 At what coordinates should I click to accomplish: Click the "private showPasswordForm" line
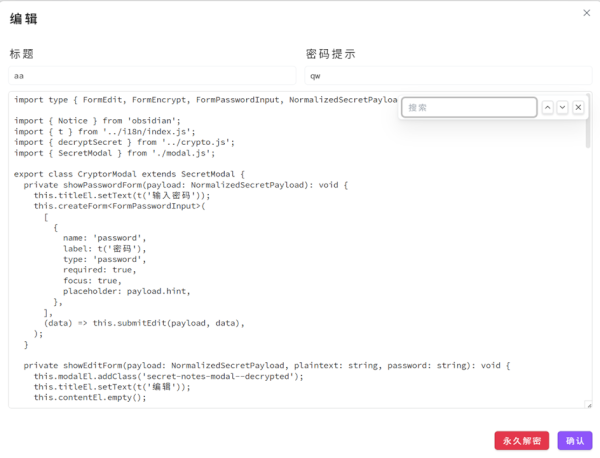click(186, 185)
